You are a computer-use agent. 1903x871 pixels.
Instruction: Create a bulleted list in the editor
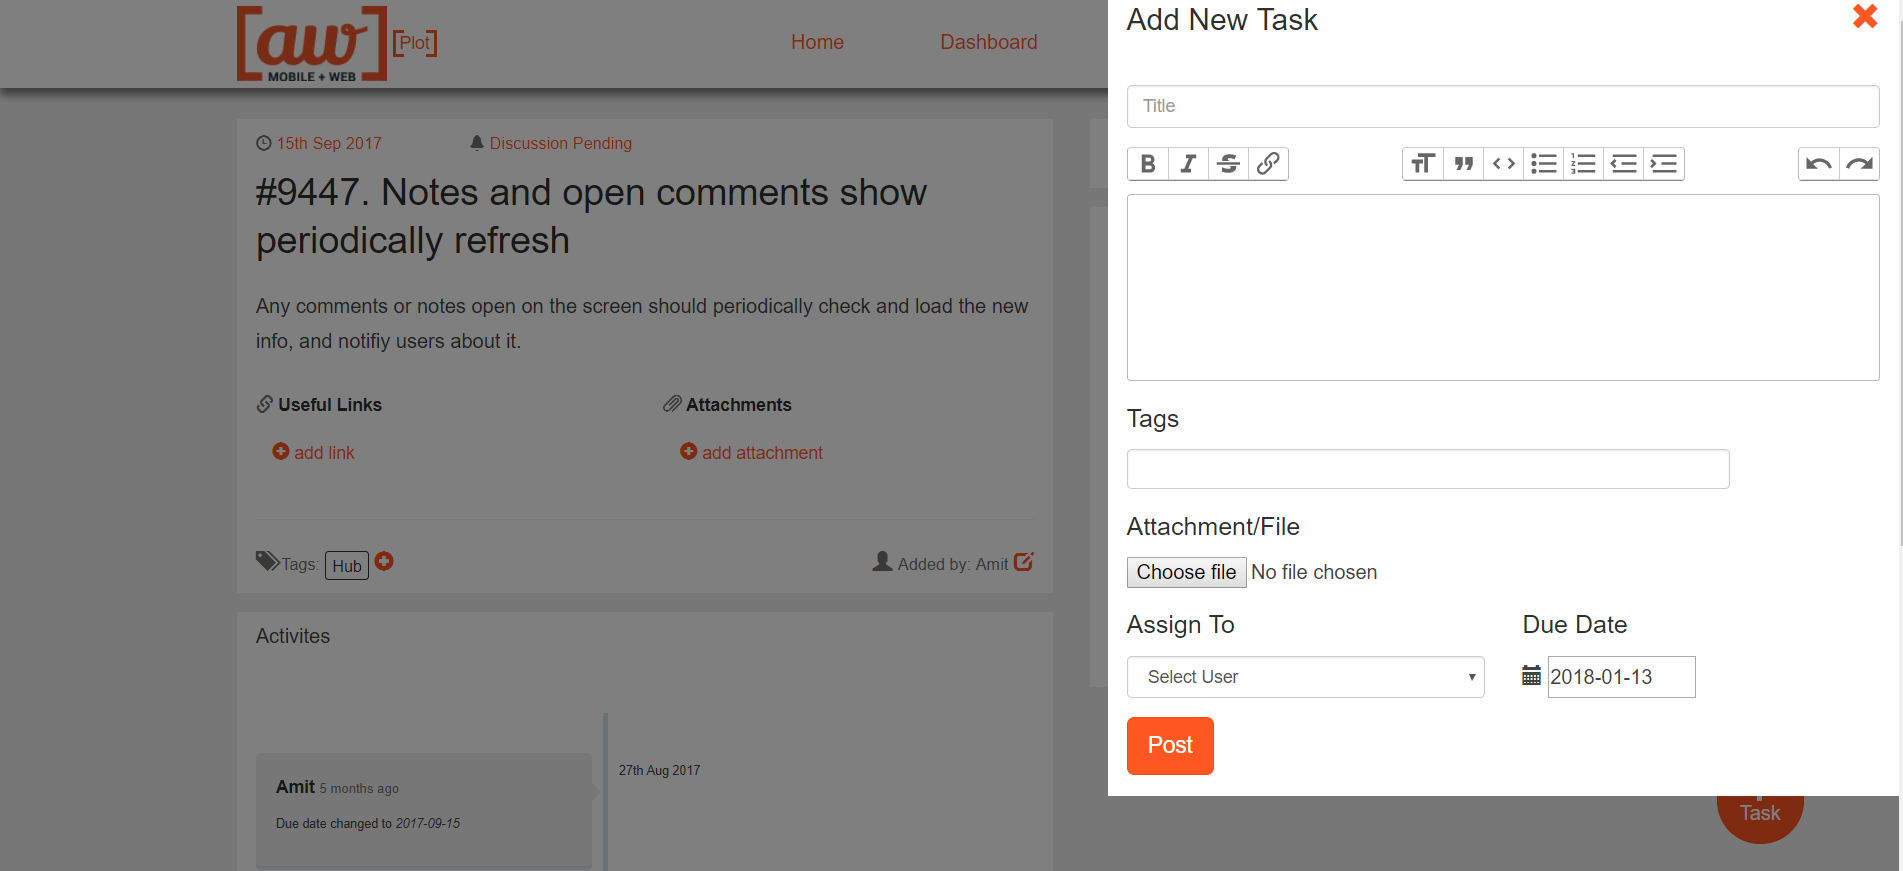pos(1543,164)
